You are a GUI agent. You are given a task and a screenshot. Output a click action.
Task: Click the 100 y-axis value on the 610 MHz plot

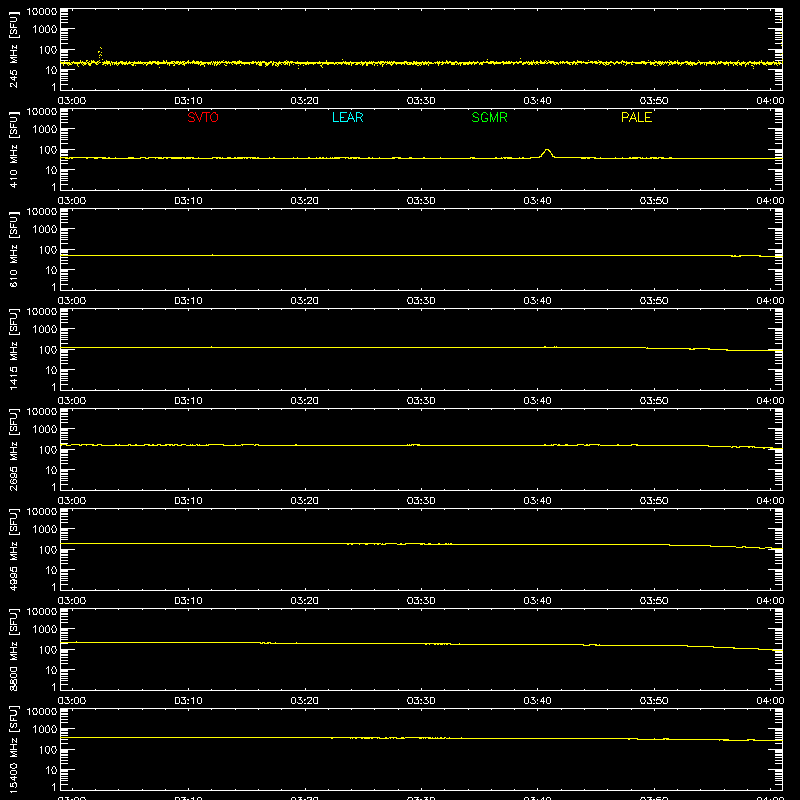(x=48, y=250)
